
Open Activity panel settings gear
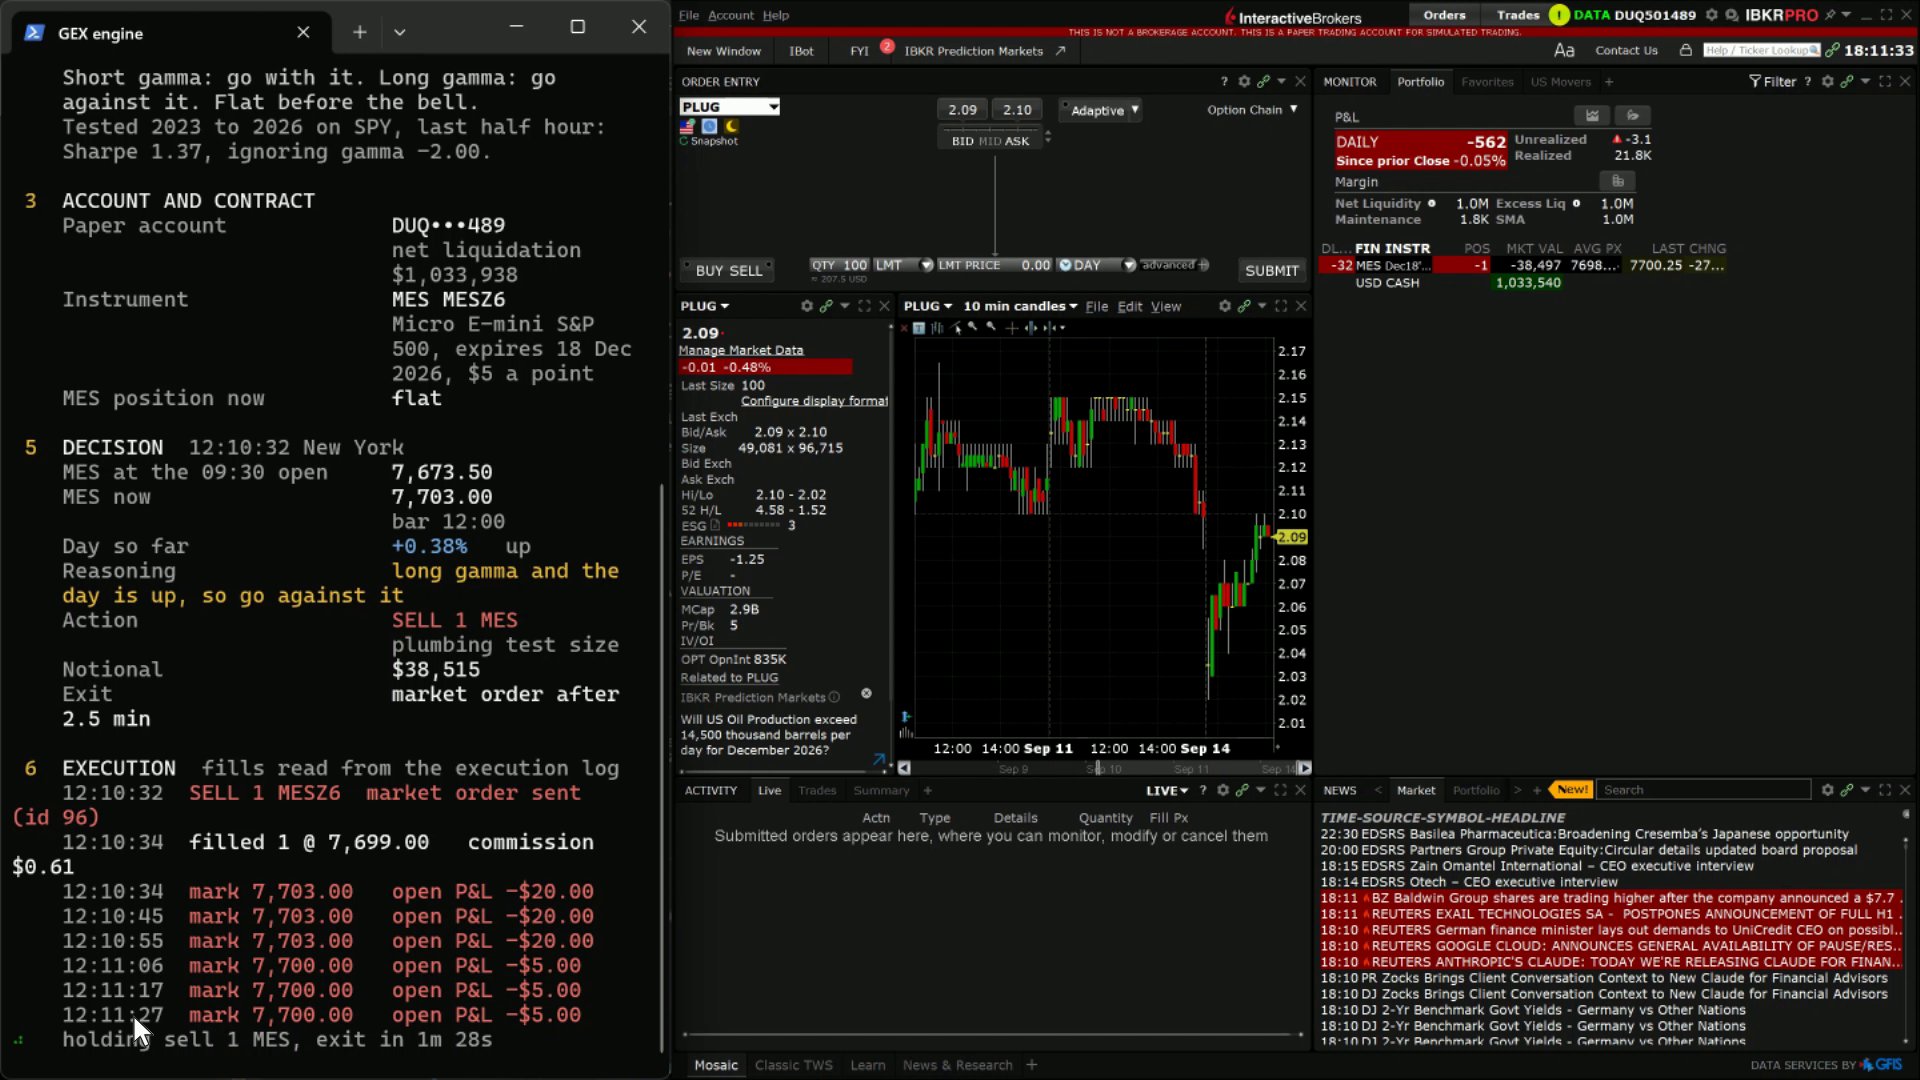[x=1222, y=790]
